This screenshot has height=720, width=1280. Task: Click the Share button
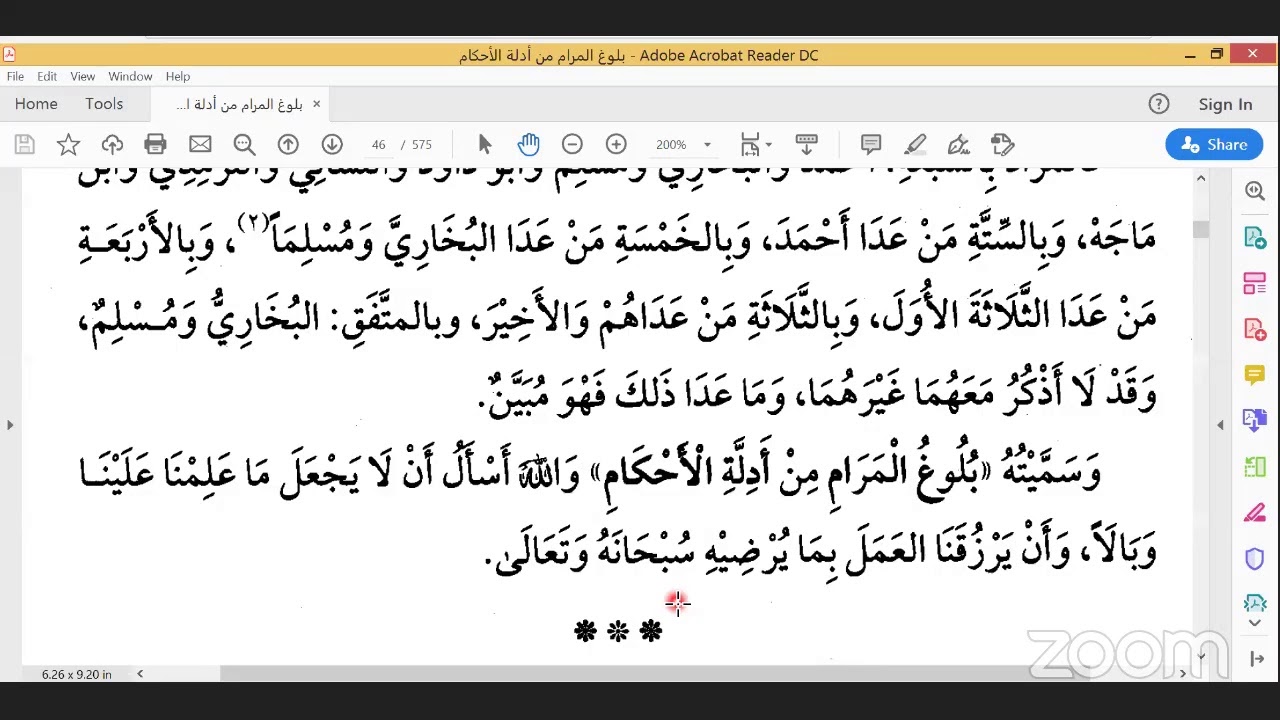(1214, 145)
